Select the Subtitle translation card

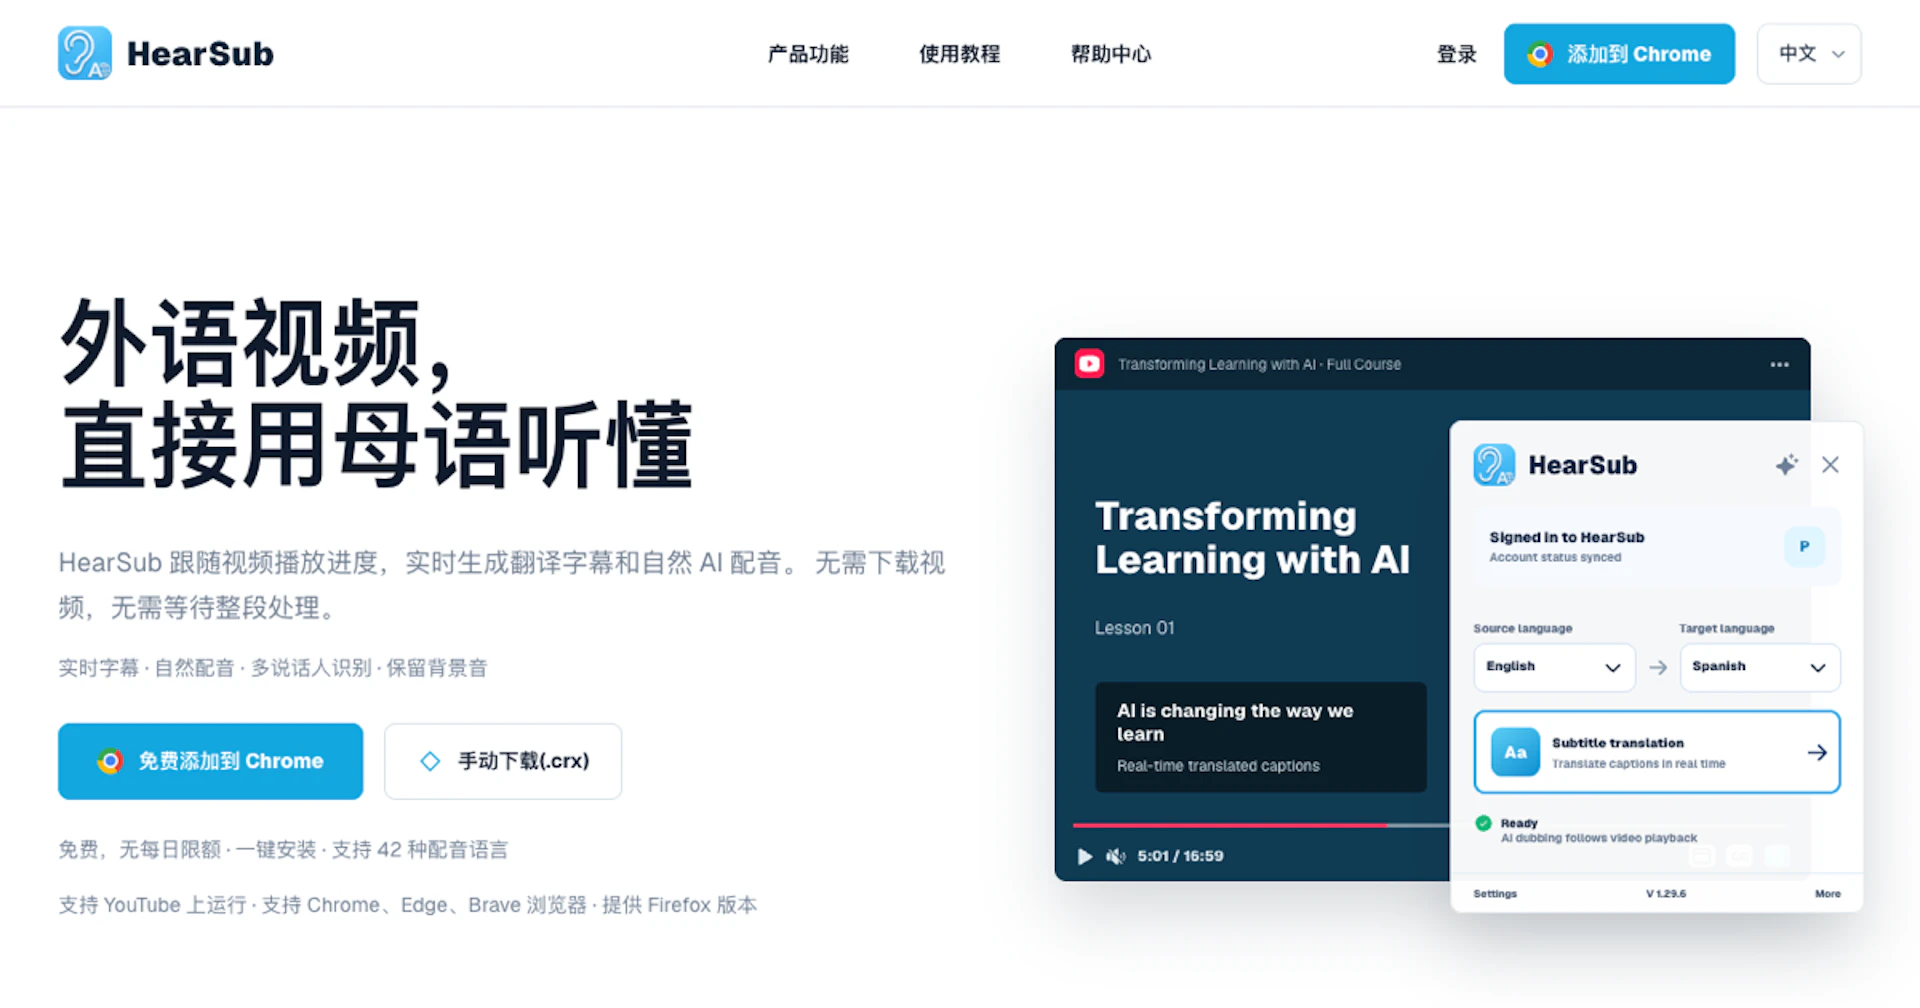pyautogui.click(x=1657, y=752)
